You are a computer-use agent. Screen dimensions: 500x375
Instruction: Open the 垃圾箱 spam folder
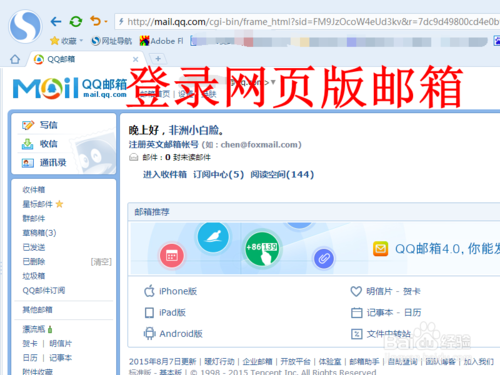pos(34,276)
